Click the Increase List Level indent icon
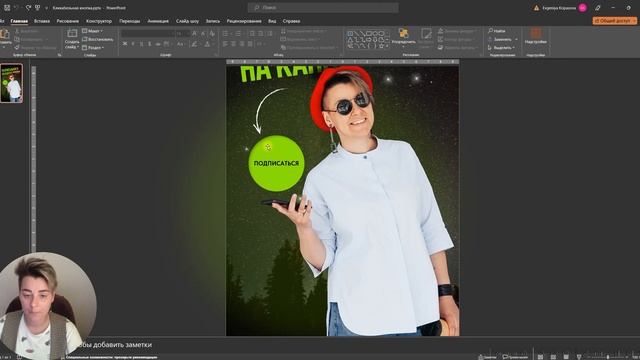640x360 pixels. 260,33
